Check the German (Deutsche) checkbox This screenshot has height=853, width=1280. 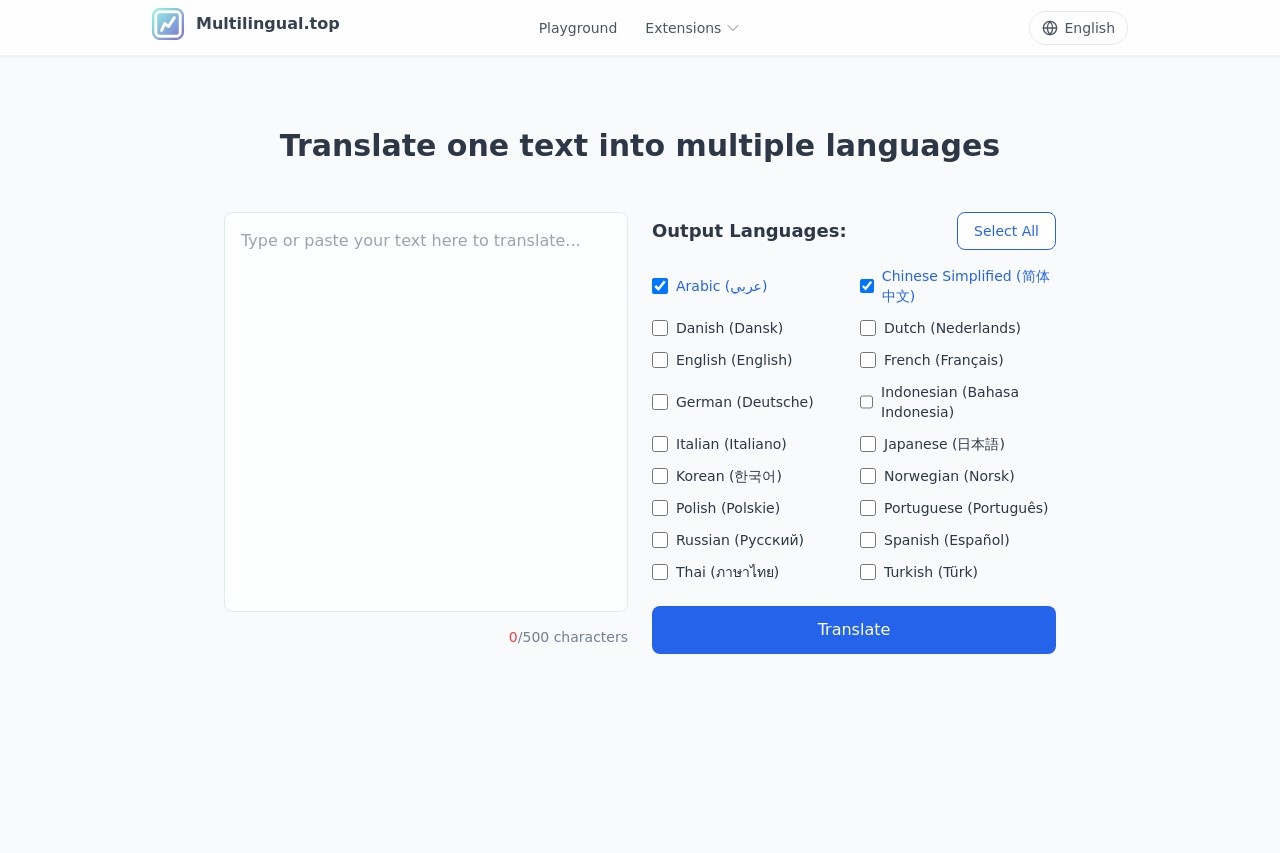point(660,402)
